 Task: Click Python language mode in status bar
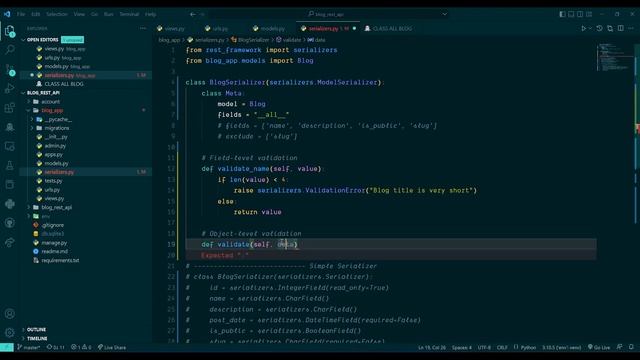[528, 347]
